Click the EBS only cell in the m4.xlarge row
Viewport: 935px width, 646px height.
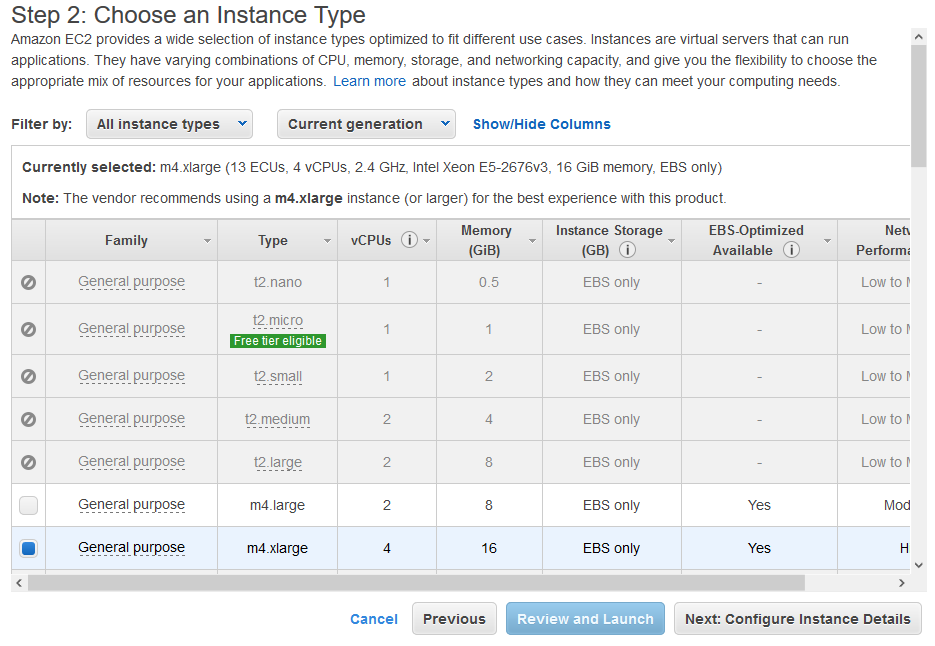[x=611, y=548]
